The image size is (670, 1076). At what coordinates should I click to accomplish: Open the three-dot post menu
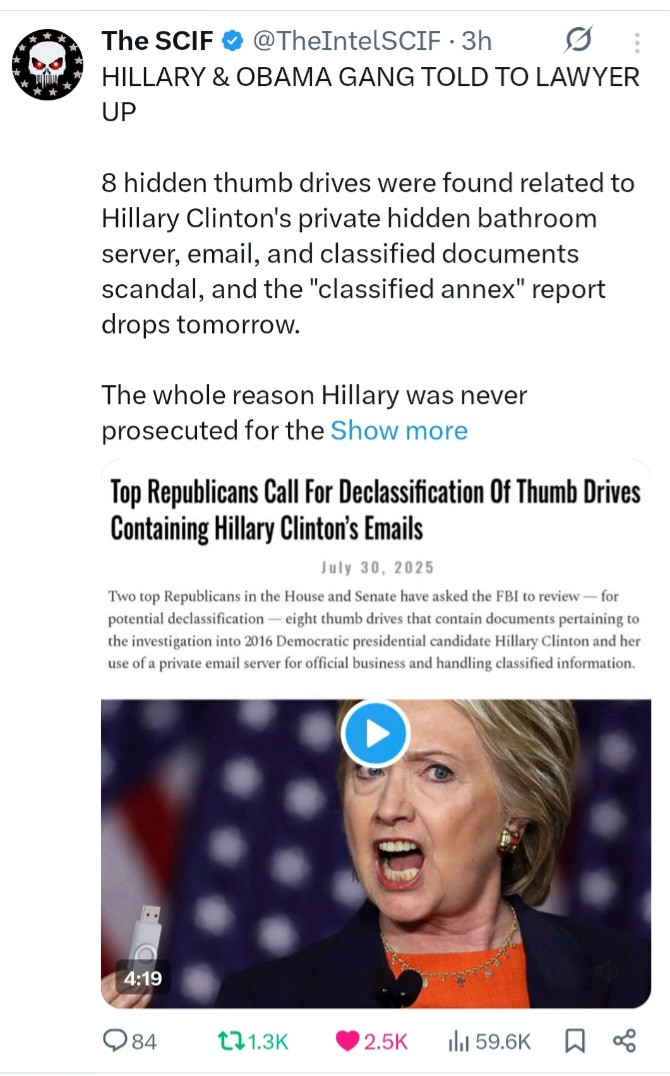(x=637, y=43)
